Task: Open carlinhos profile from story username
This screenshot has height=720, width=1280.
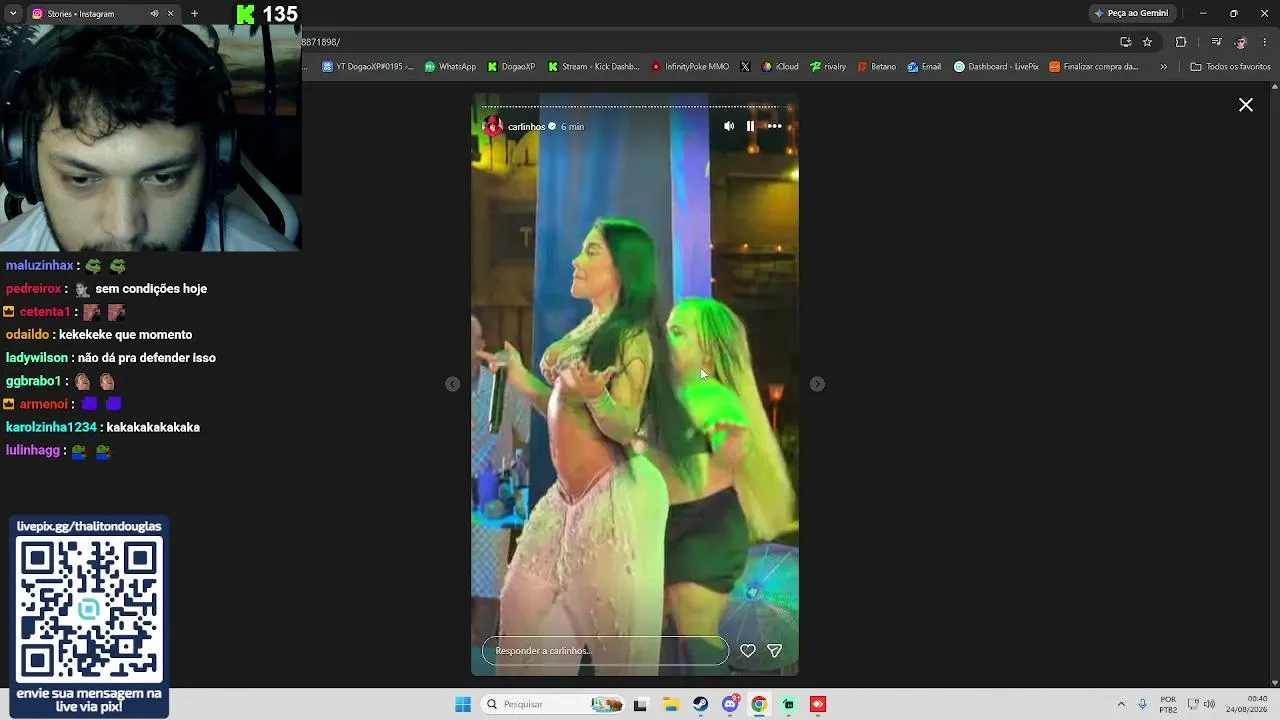Action: (526, 127)
